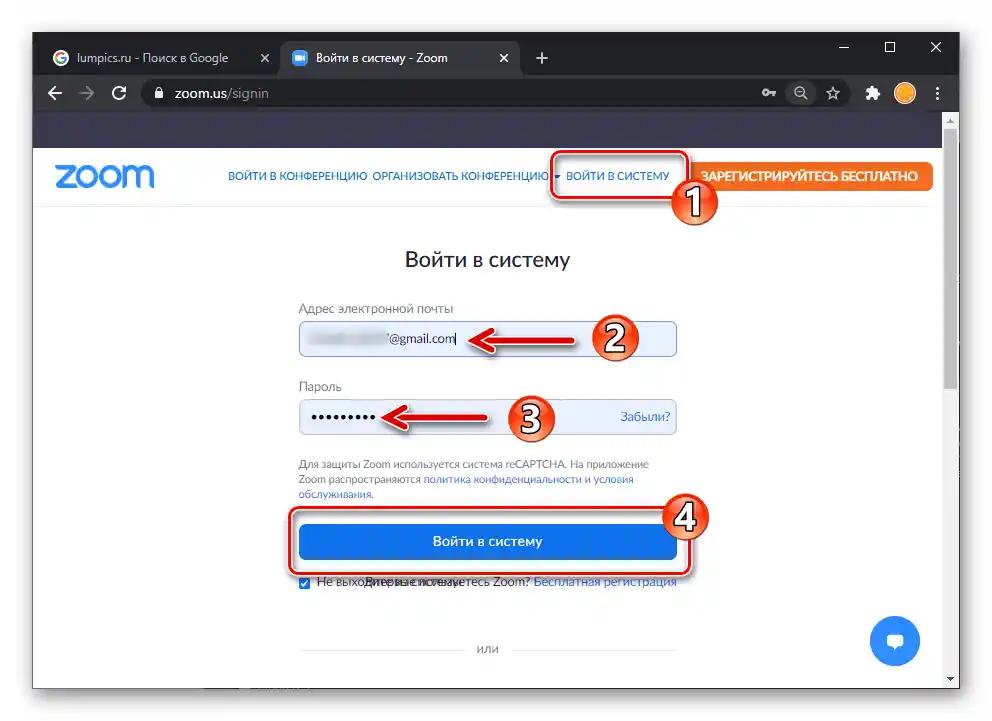Close the Chrome window
The width and height of the screenshot is (992, 721).
coord(936,47)
